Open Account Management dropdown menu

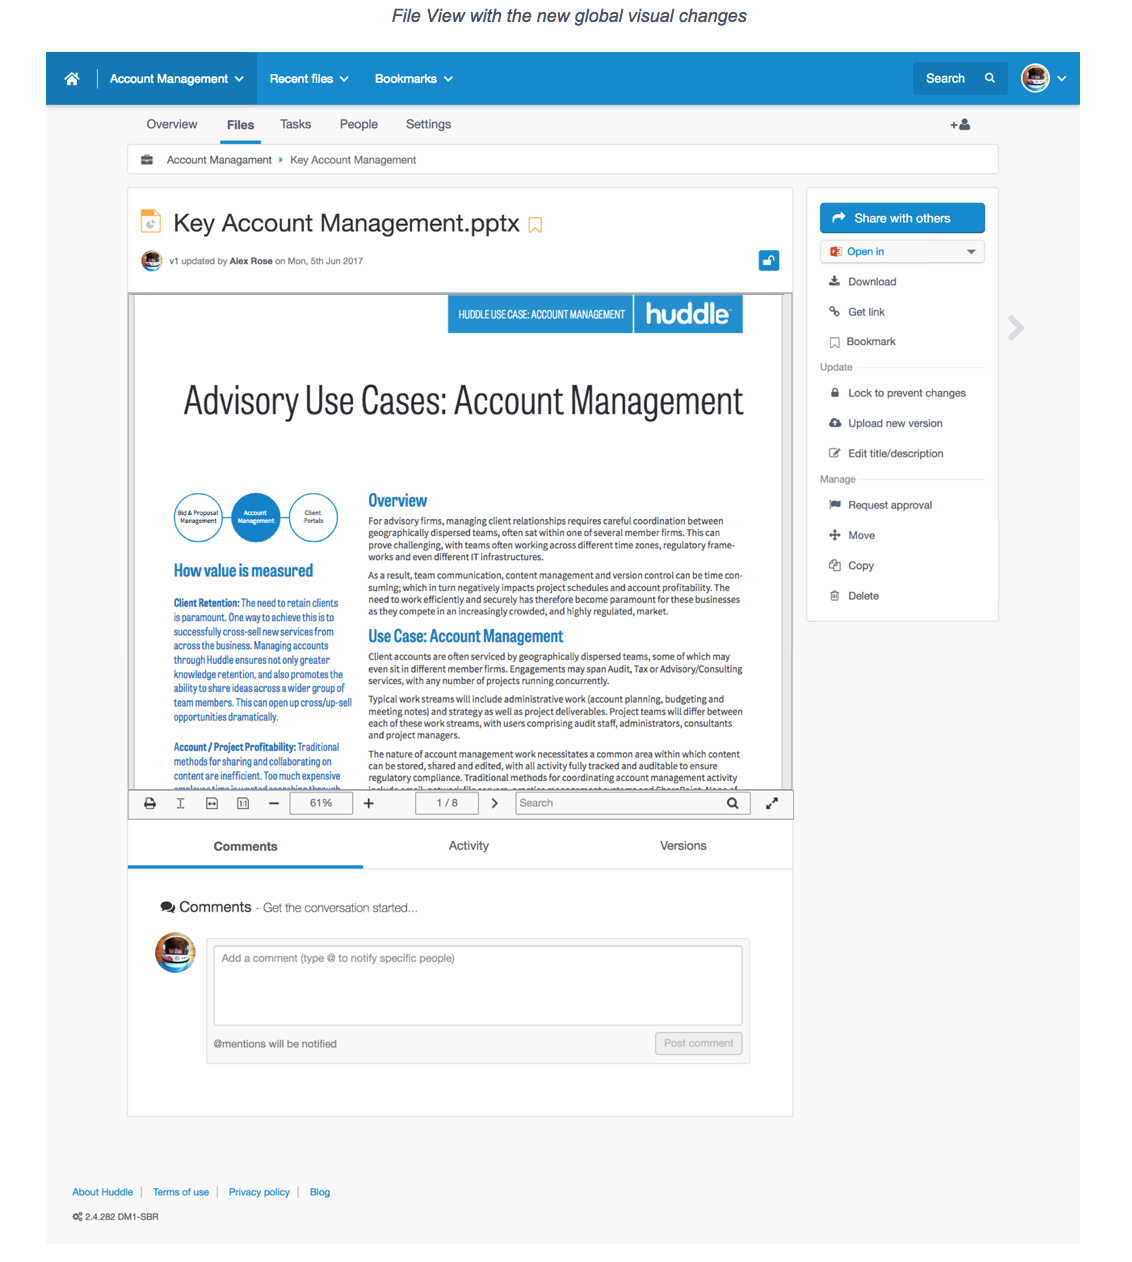[x=177, y=79]
